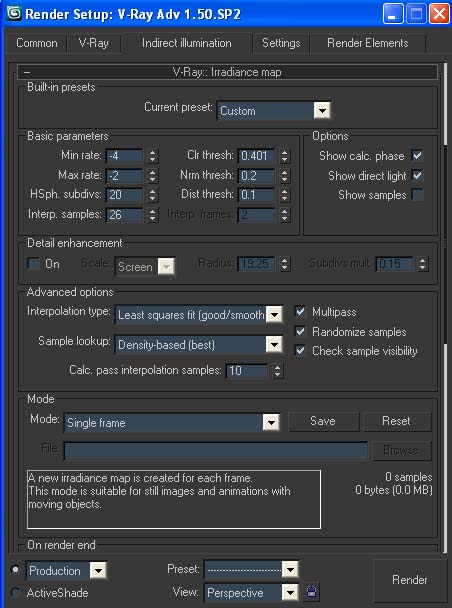Adjust the Nrm thresh spinner
The height and width of the screenshot is (608, 452).
pos(285,176)
